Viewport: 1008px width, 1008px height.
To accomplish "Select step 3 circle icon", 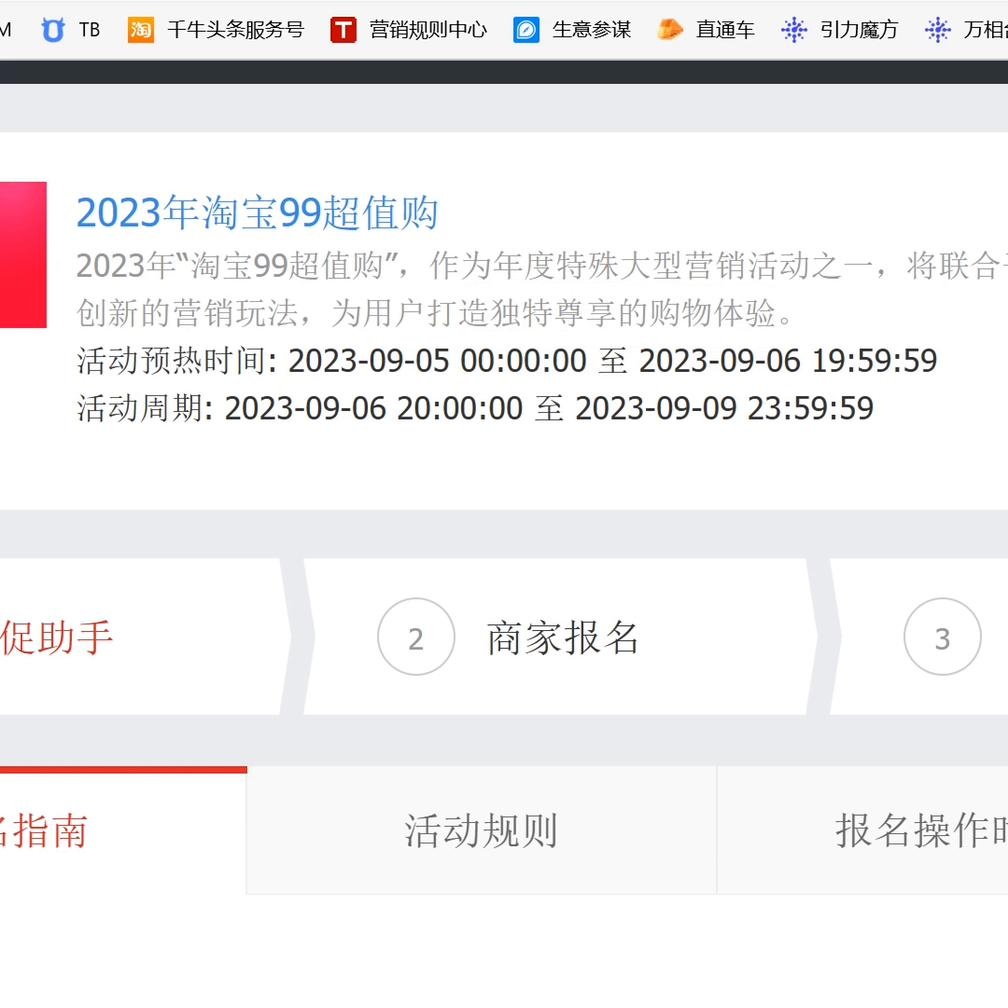I will (942, 636).
